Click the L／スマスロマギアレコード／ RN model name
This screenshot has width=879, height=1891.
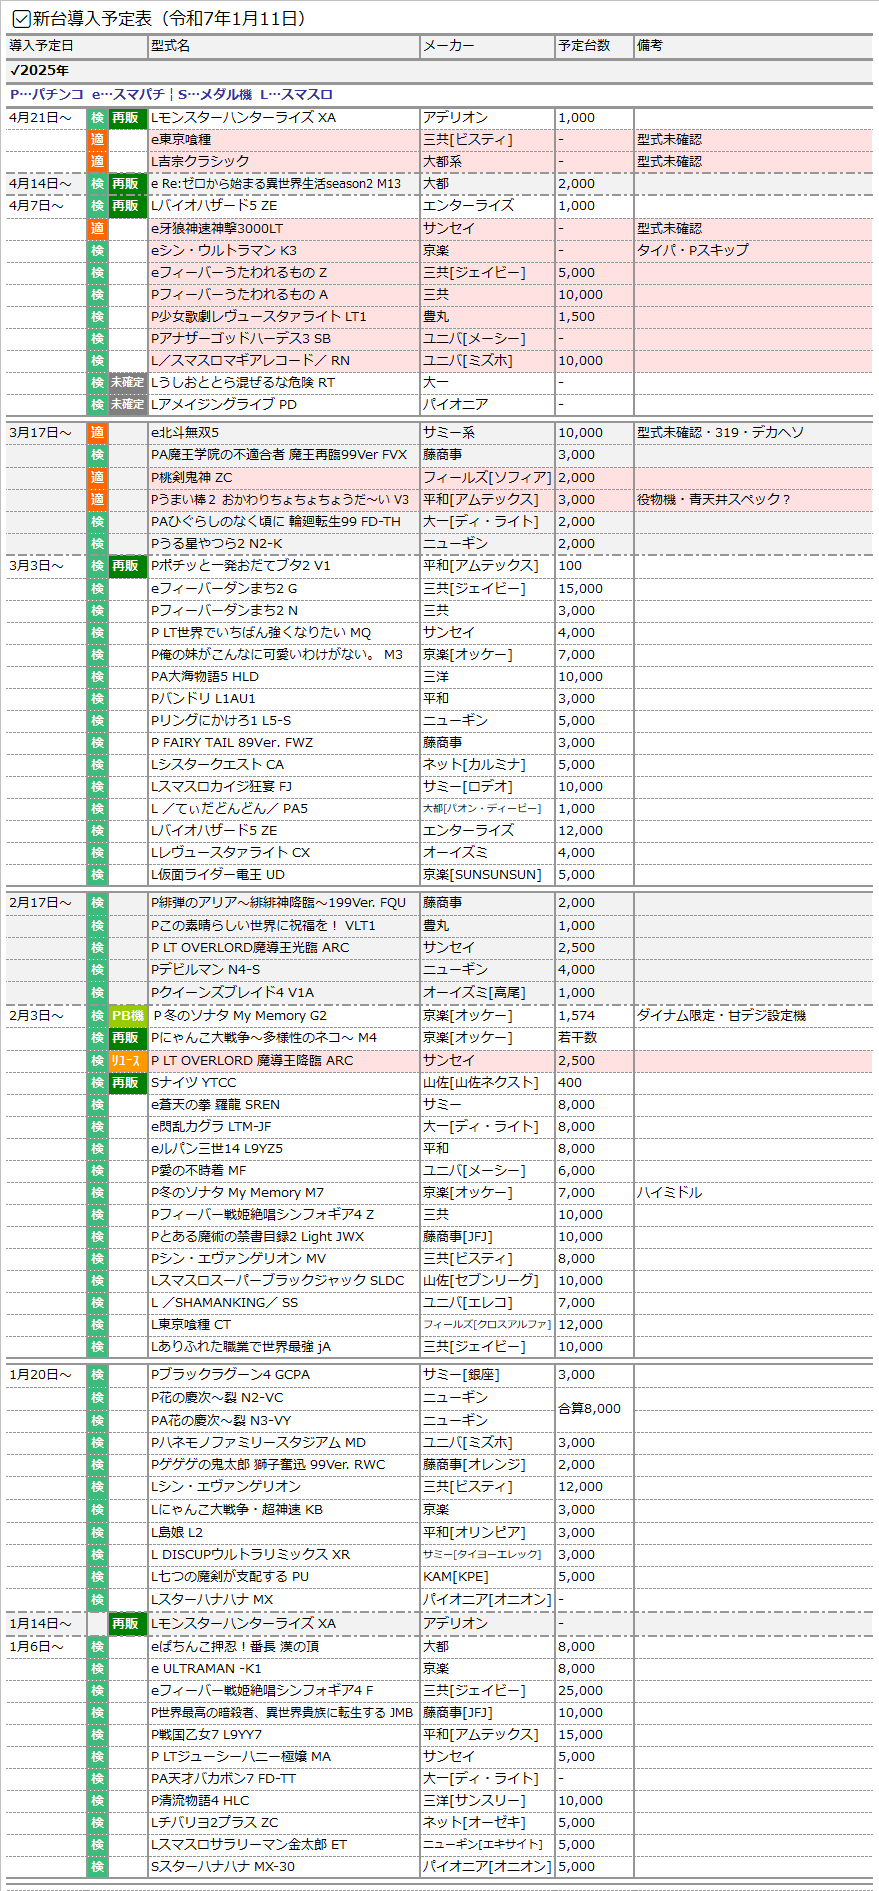point(250,361)
